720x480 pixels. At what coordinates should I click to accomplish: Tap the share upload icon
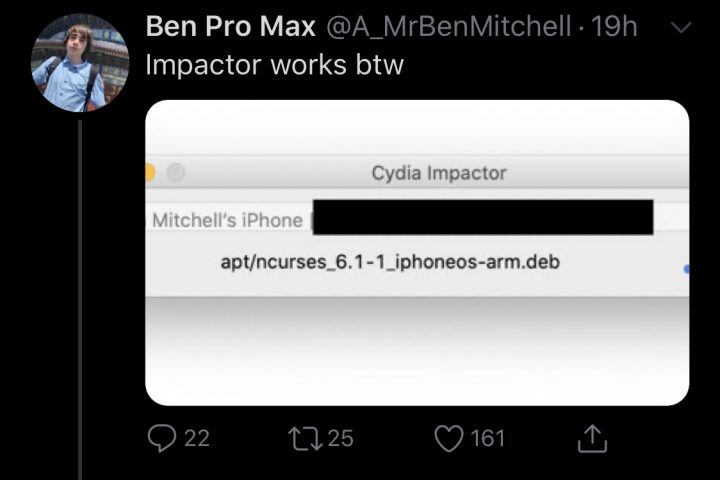coord(593,438)
